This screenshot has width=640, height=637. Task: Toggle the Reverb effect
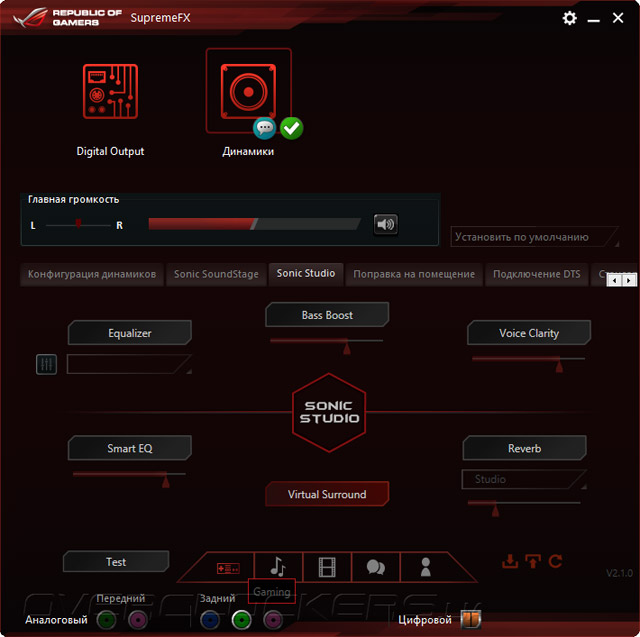(524, 448)
